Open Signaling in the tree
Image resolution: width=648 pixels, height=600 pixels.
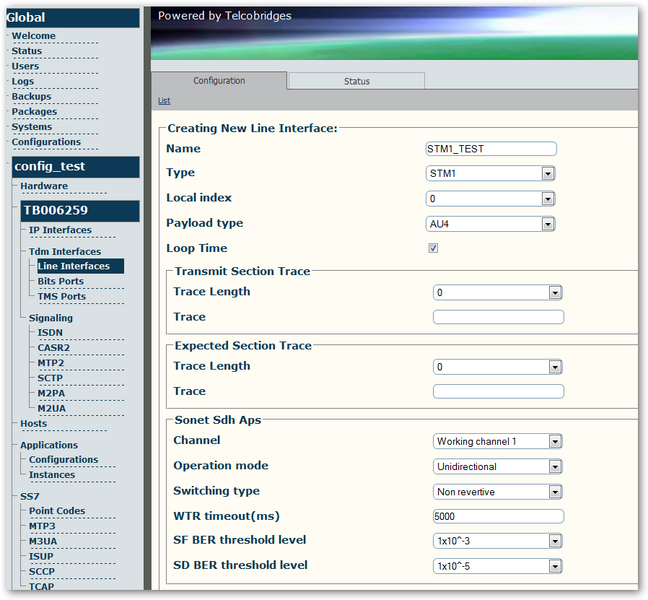(51, 318)
